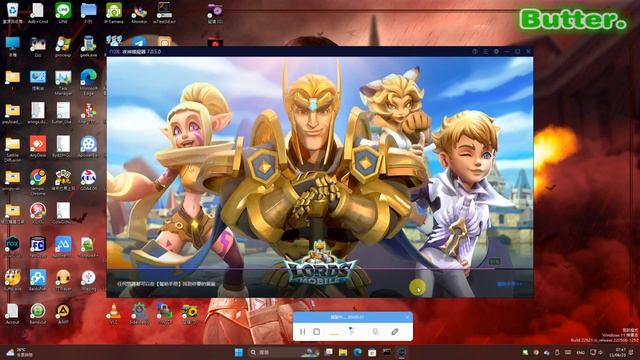The image size is (640, 360).
Task: Open the film reel Apowersoft desktop icon
Action: tap(89, 147)
